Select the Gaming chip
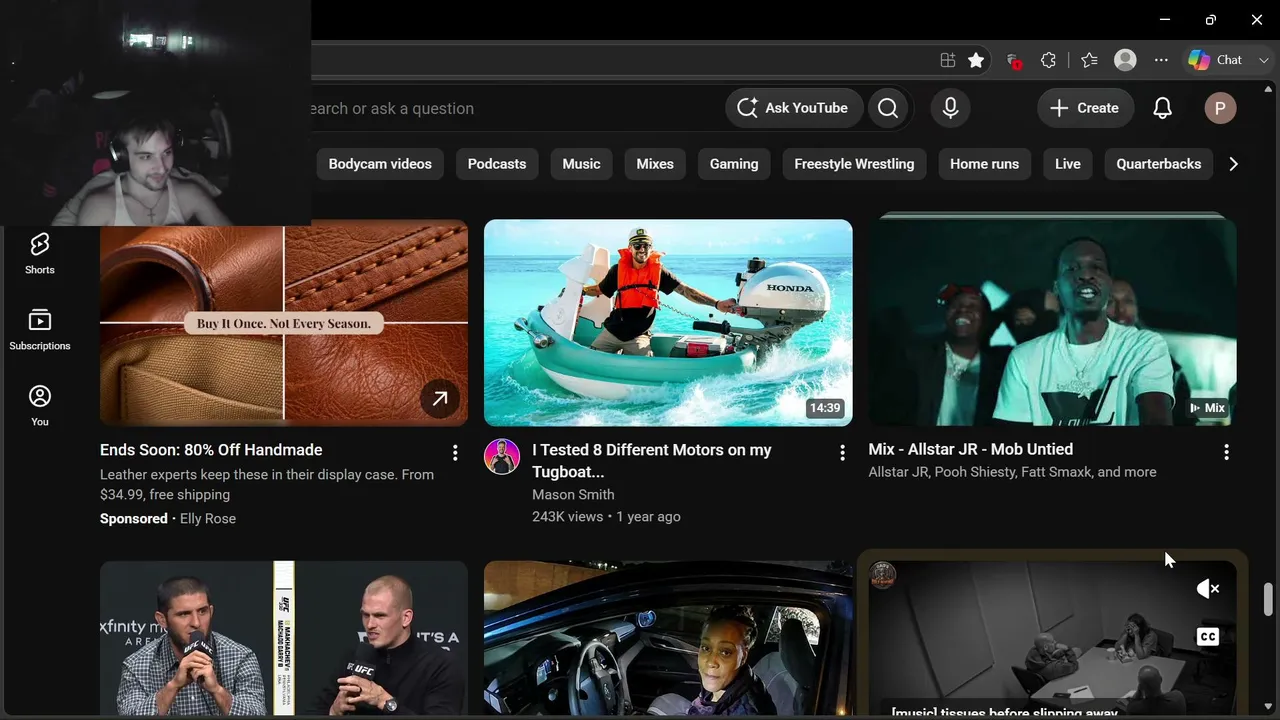Image resolution: width=1280 pixels, height=720 pixels. [x=734, y=164]
